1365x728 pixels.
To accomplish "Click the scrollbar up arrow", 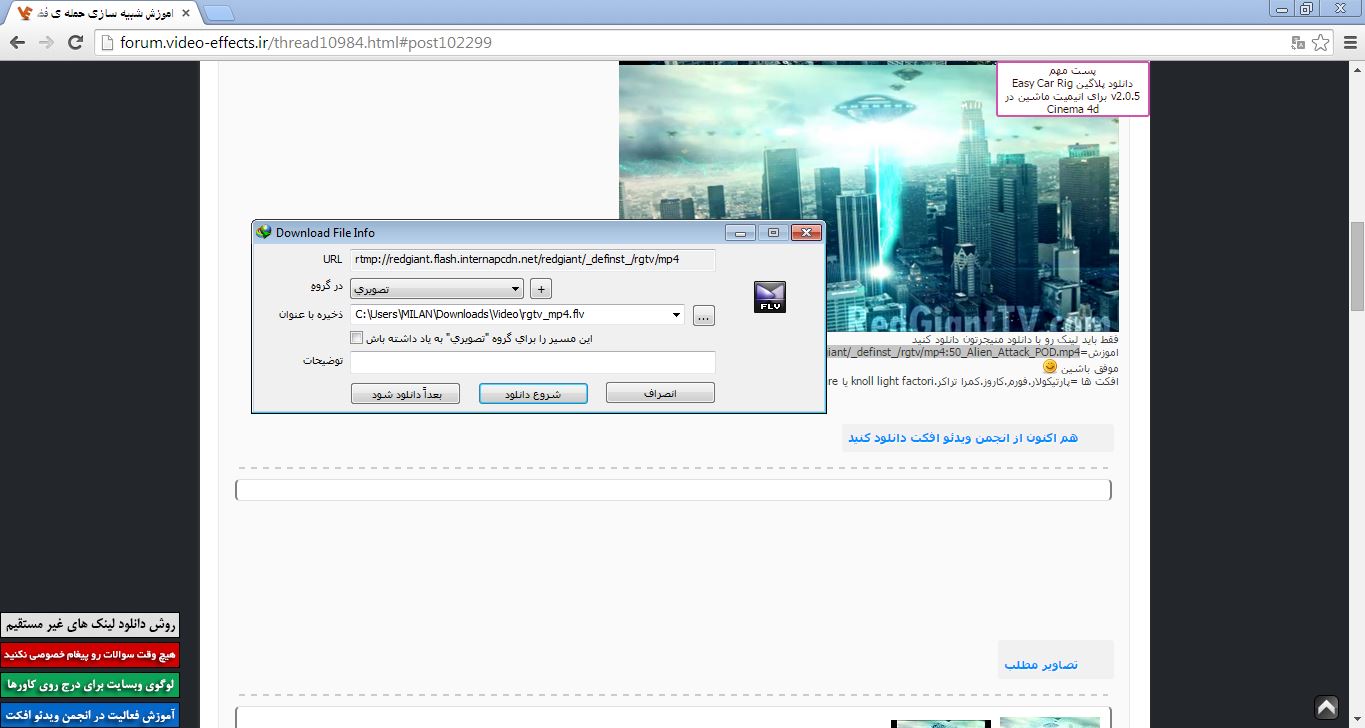I will pos(1357,69).
